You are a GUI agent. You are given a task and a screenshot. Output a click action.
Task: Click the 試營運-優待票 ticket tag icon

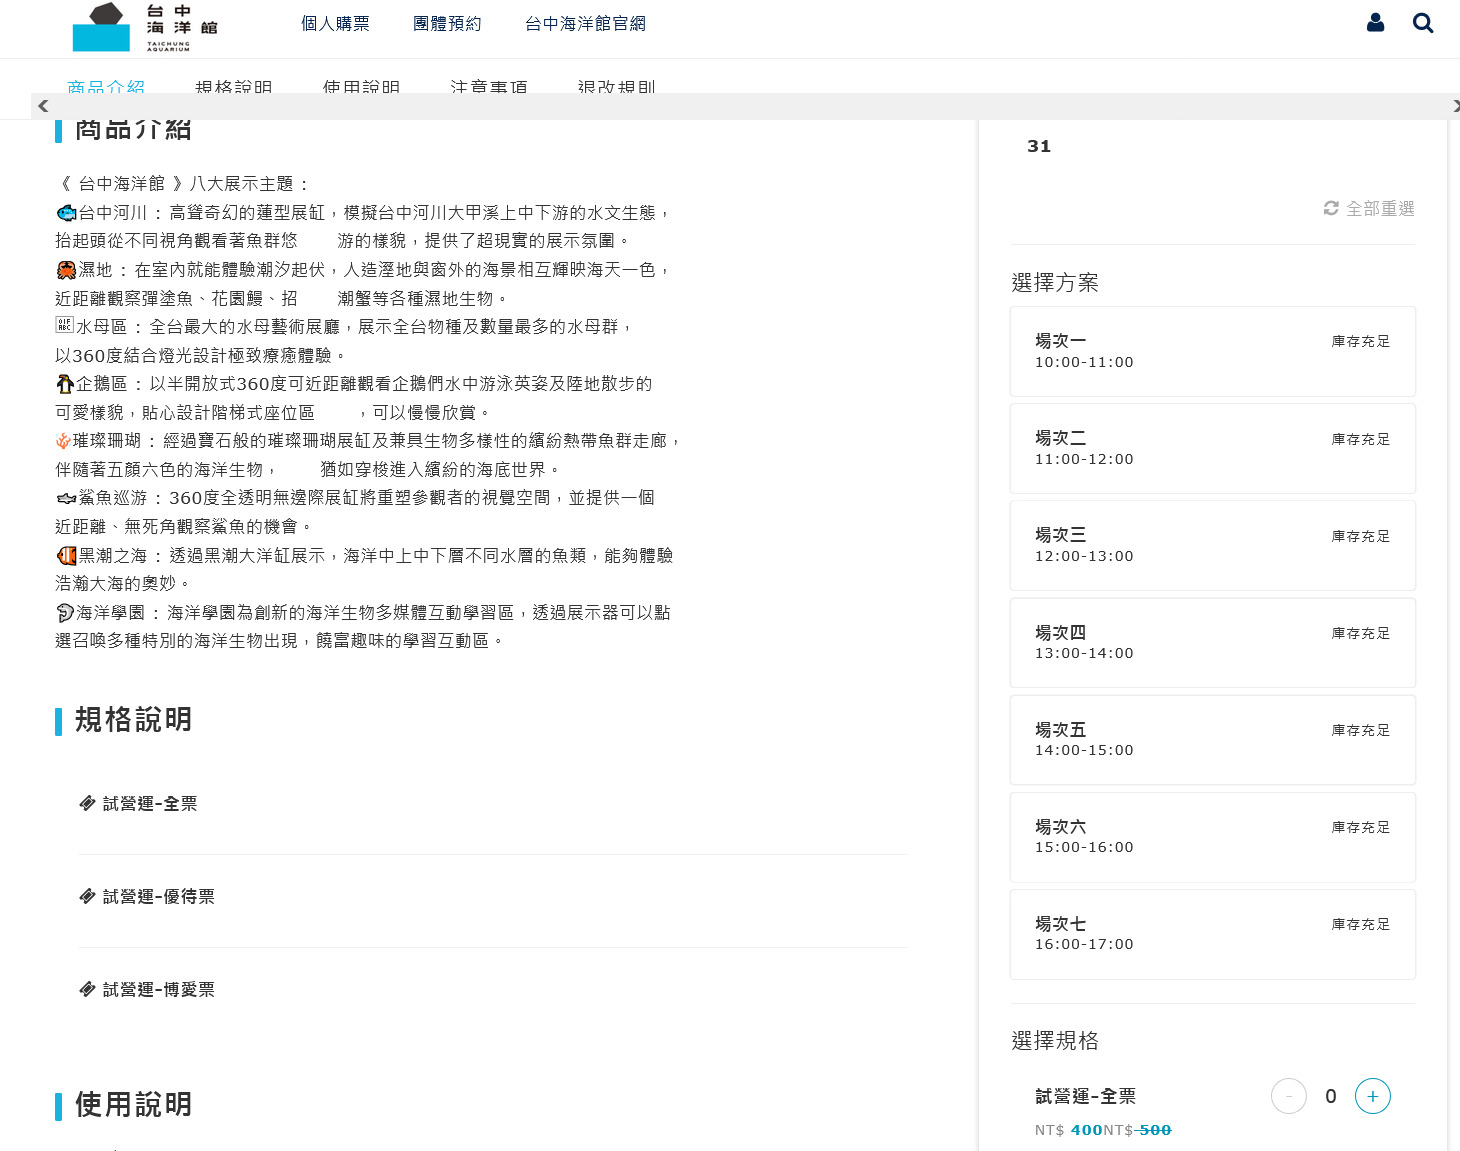pos(88,896)
